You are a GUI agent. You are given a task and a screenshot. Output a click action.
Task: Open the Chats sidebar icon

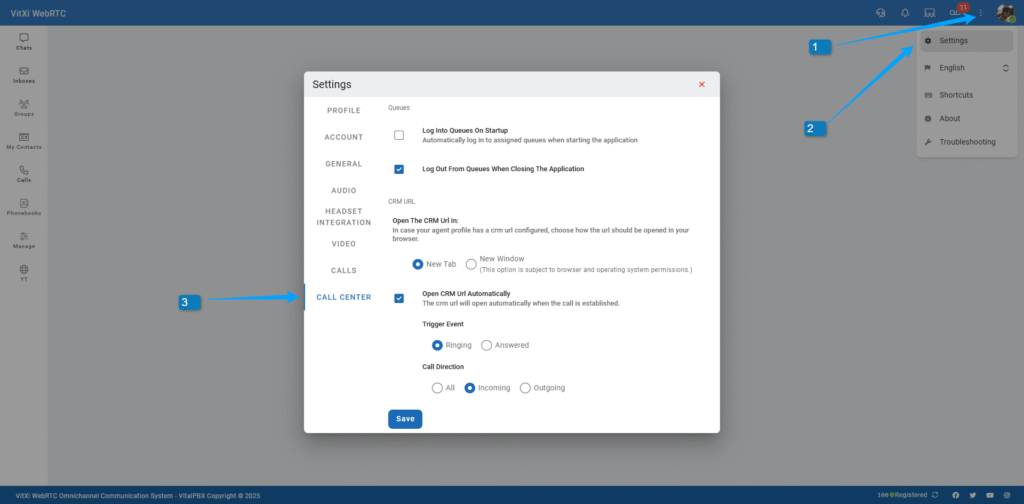click(x=24, y=41)
